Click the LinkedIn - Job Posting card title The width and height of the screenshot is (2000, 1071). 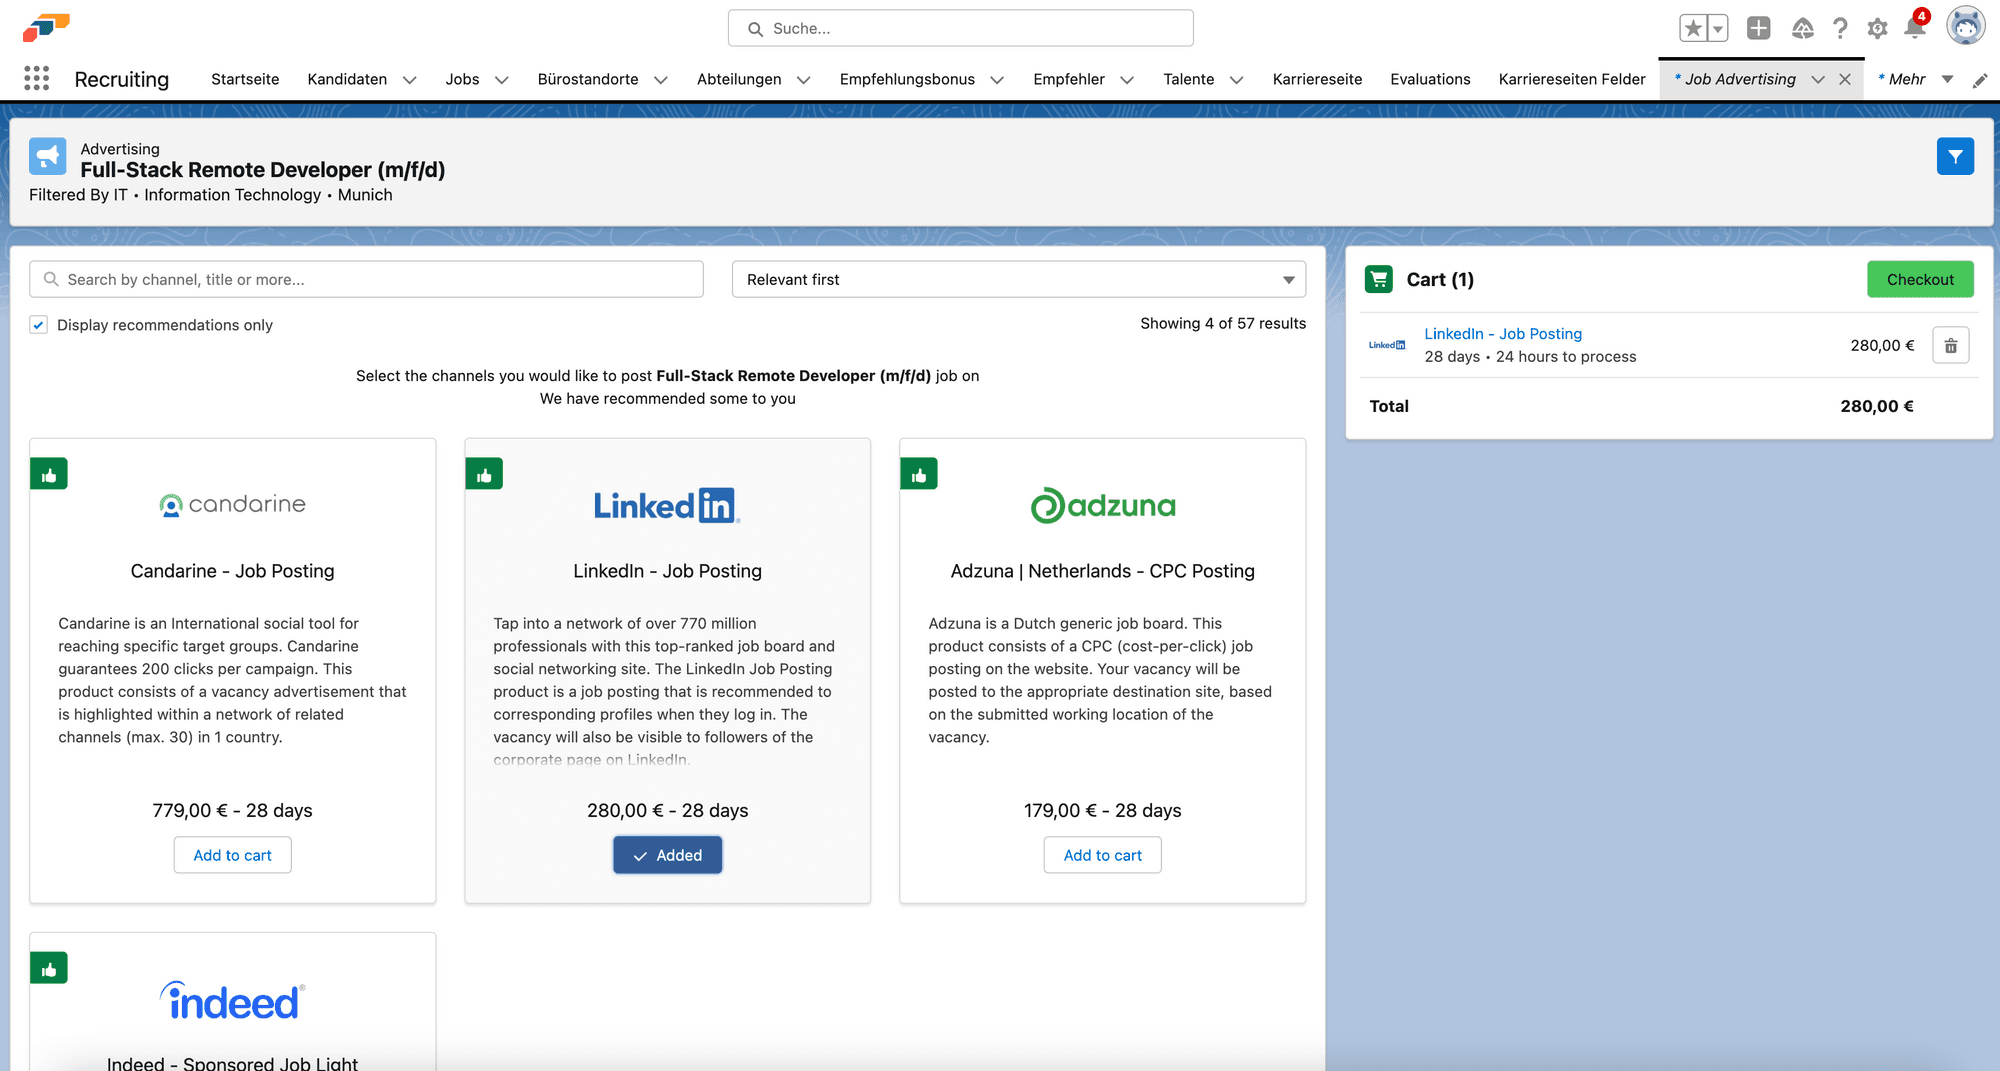pyautogui.click(x=667, y=571)
